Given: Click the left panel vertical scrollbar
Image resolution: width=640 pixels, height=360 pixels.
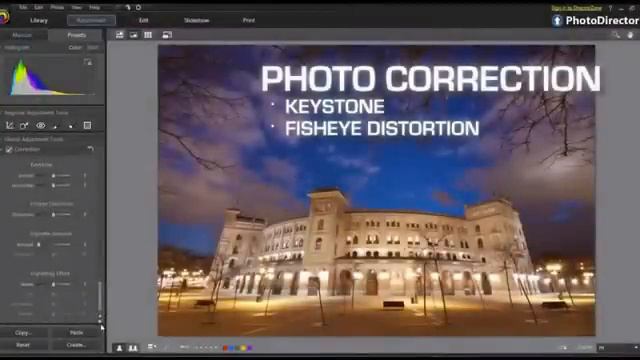Looking at the screenshot, I should coord(100,296).
